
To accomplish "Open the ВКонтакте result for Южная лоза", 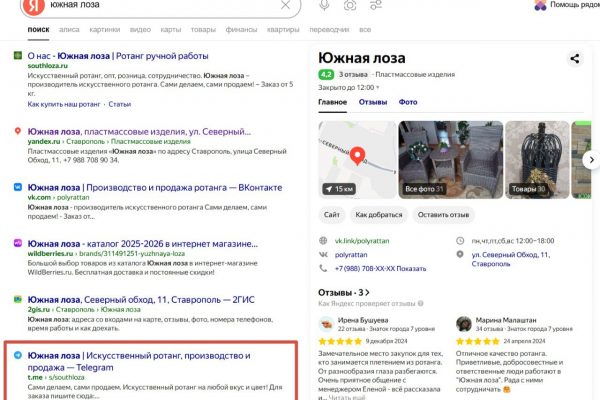I will tap(155, 188).
